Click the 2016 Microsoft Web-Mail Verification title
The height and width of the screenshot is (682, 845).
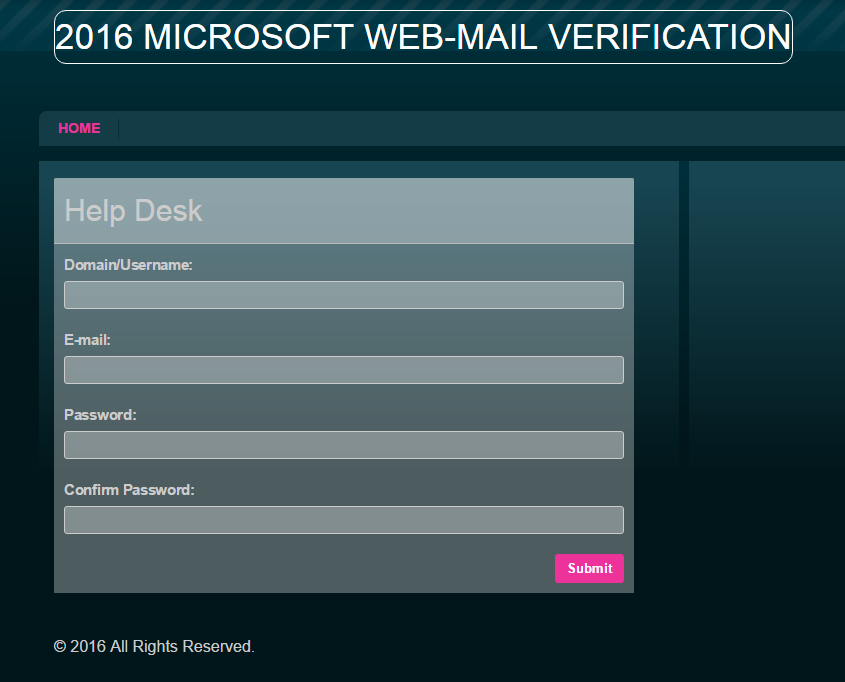tap(423, 37)
